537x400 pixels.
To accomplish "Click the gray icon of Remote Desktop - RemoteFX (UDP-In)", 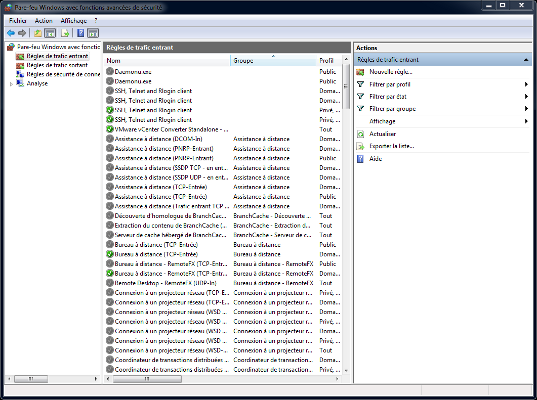I will pos(110,283).
